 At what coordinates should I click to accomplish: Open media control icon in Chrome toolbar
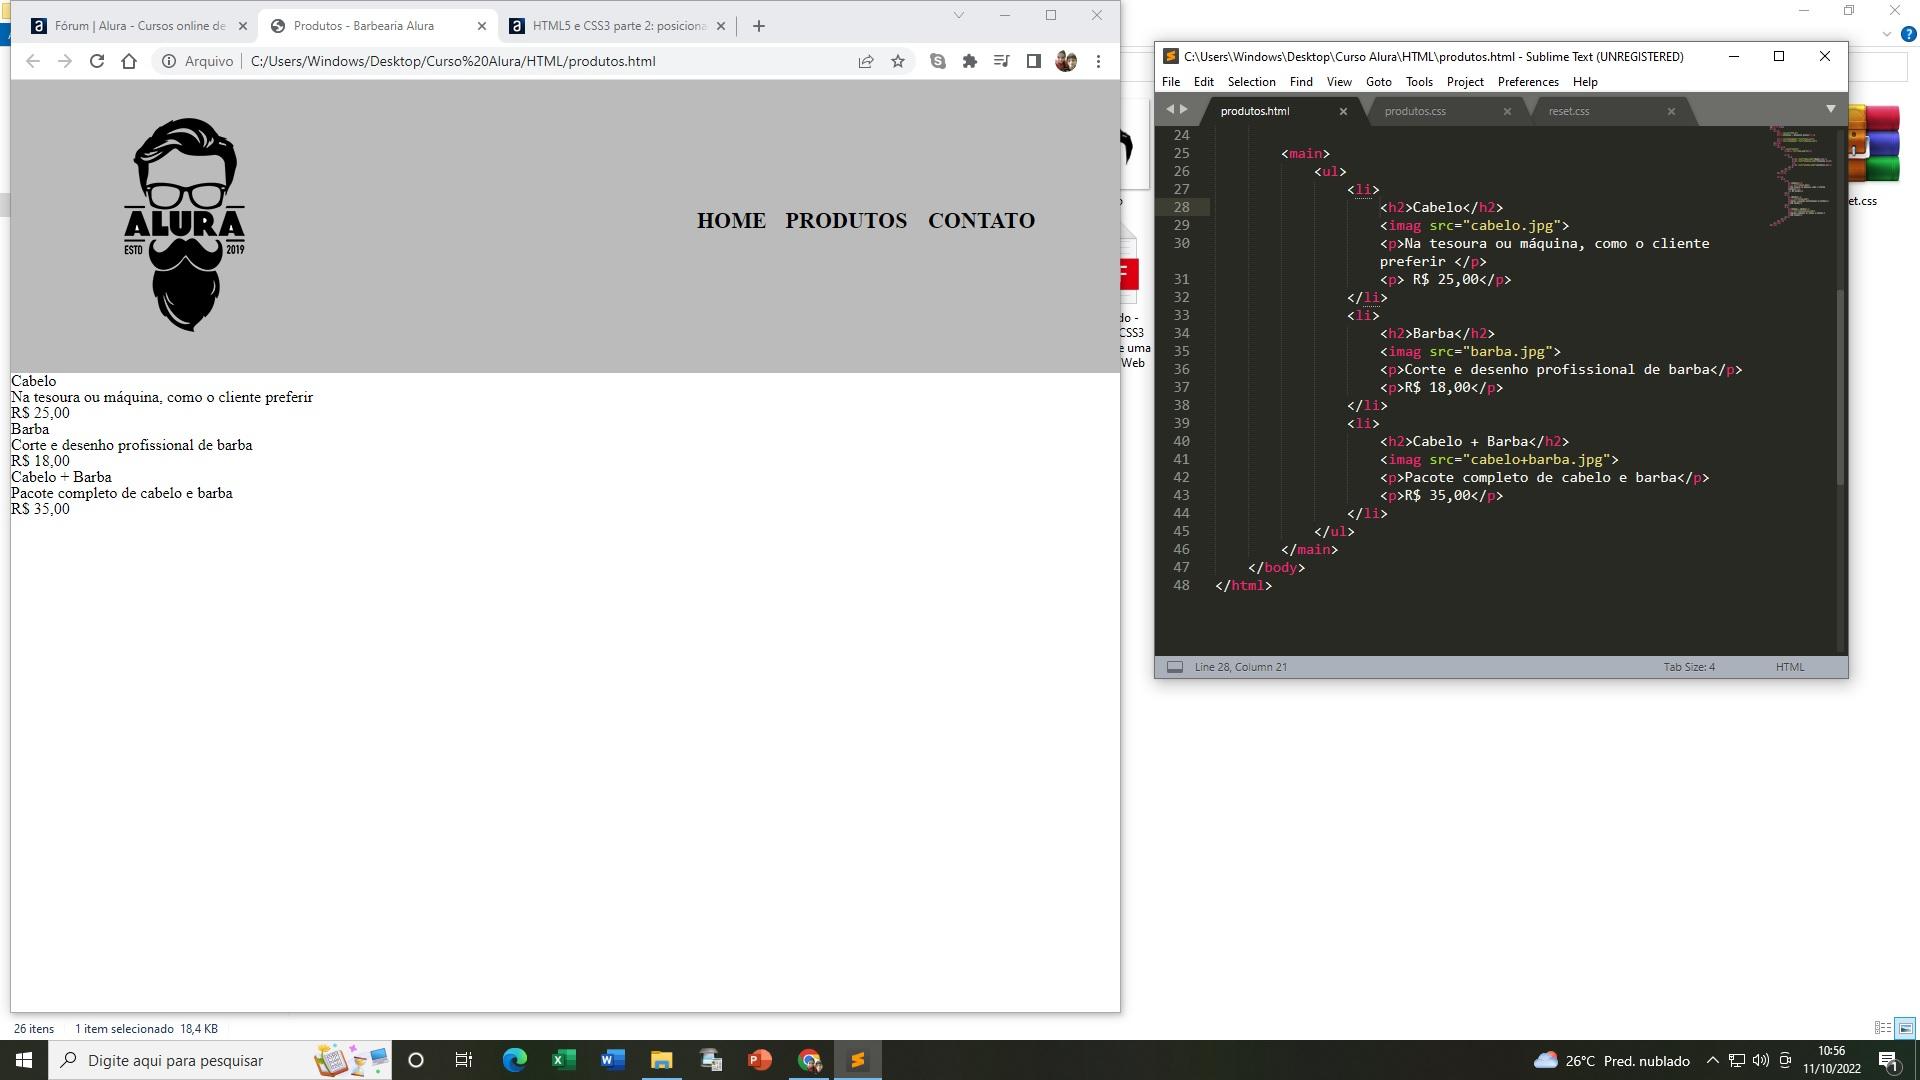(x=1002, y=61)
